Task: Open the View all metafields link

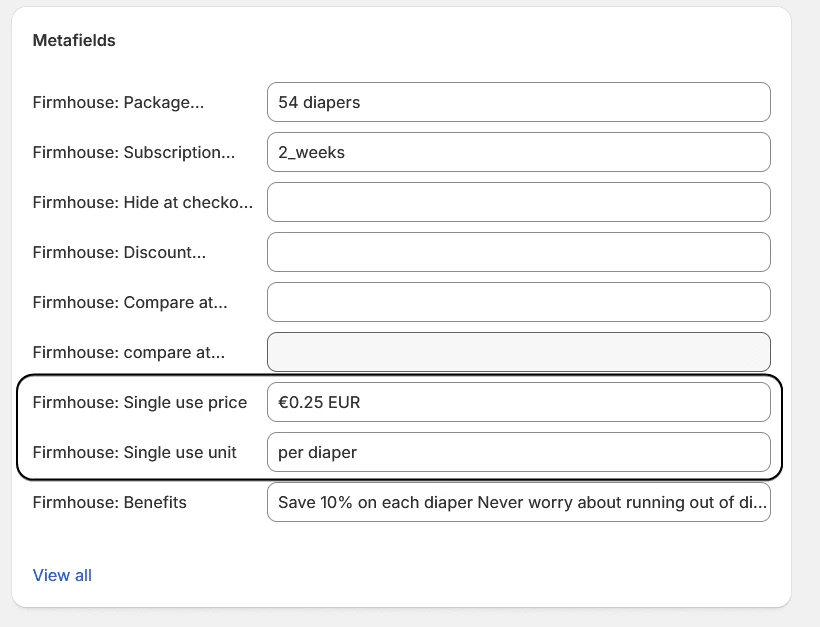Action: [62, 575]
